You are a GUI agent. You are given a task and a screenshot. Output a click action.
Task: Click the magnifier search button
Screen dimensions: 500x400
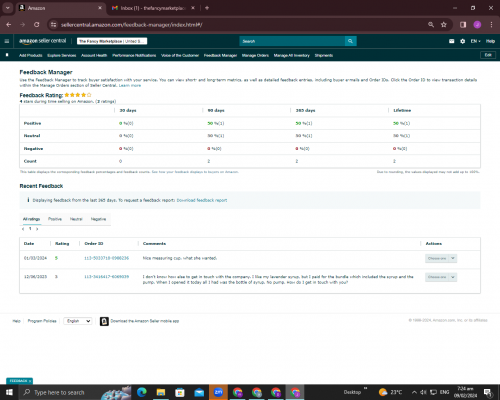pos(350,41)
